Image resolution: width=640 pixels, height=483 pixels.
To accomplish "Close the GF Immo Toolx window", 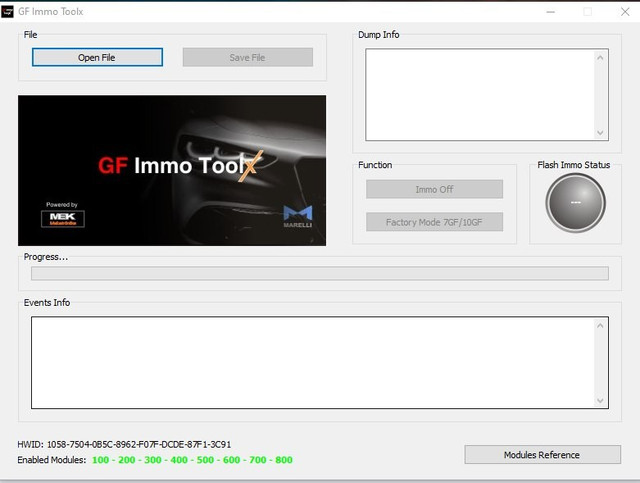I will tap(625, 12).
